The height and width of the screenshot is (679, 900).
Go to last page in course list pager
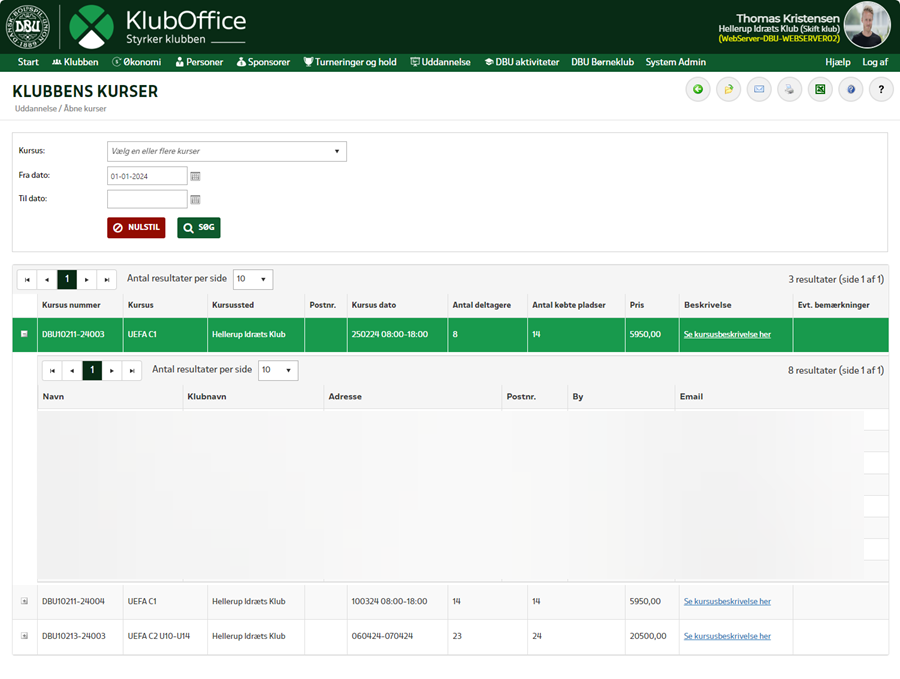coord(107,280)
